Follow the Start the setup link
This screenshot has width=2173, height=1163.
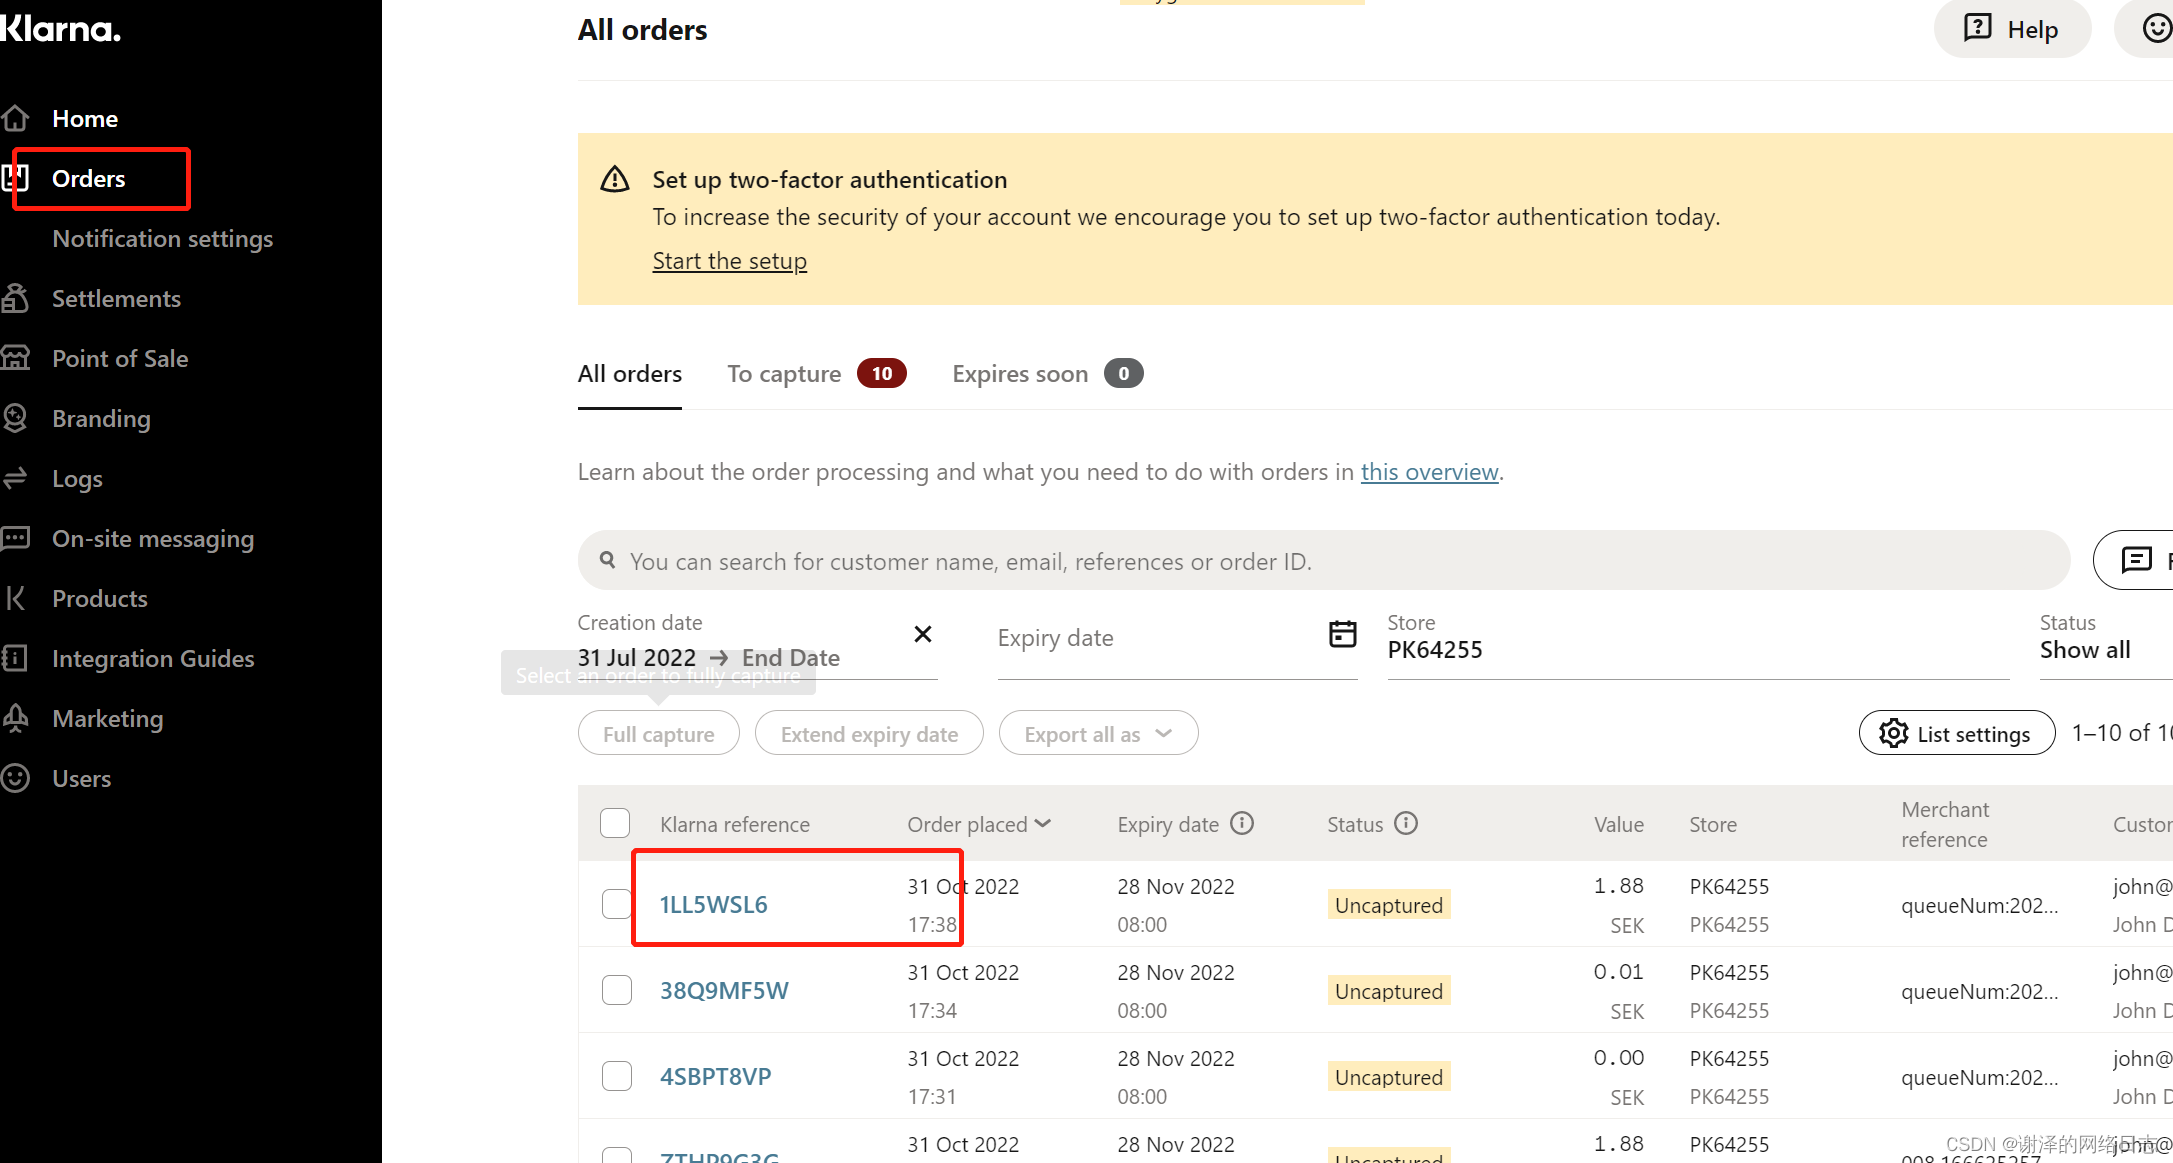[x=729, y=261]
